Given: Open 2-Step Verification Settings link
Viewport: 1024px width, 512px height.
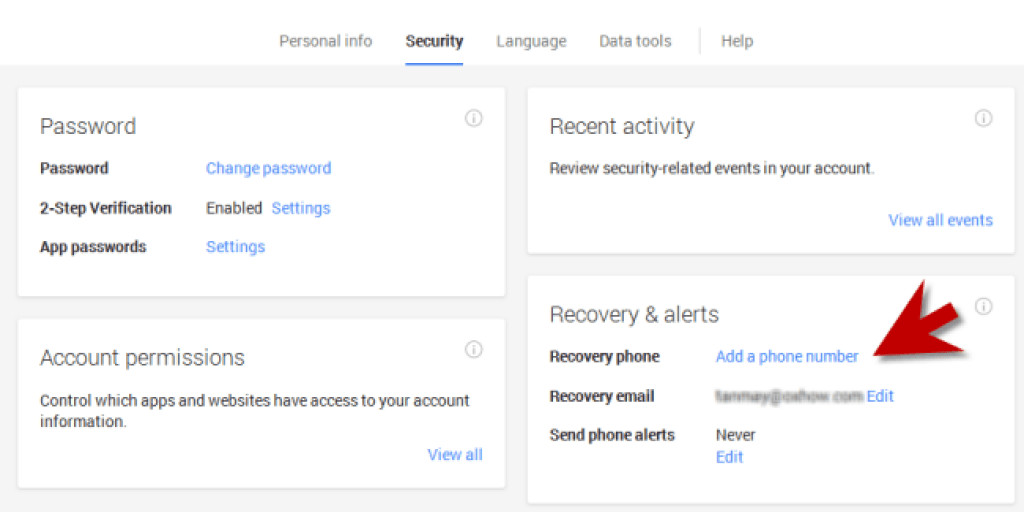Looking at the screenshot, I should point(301,208).
